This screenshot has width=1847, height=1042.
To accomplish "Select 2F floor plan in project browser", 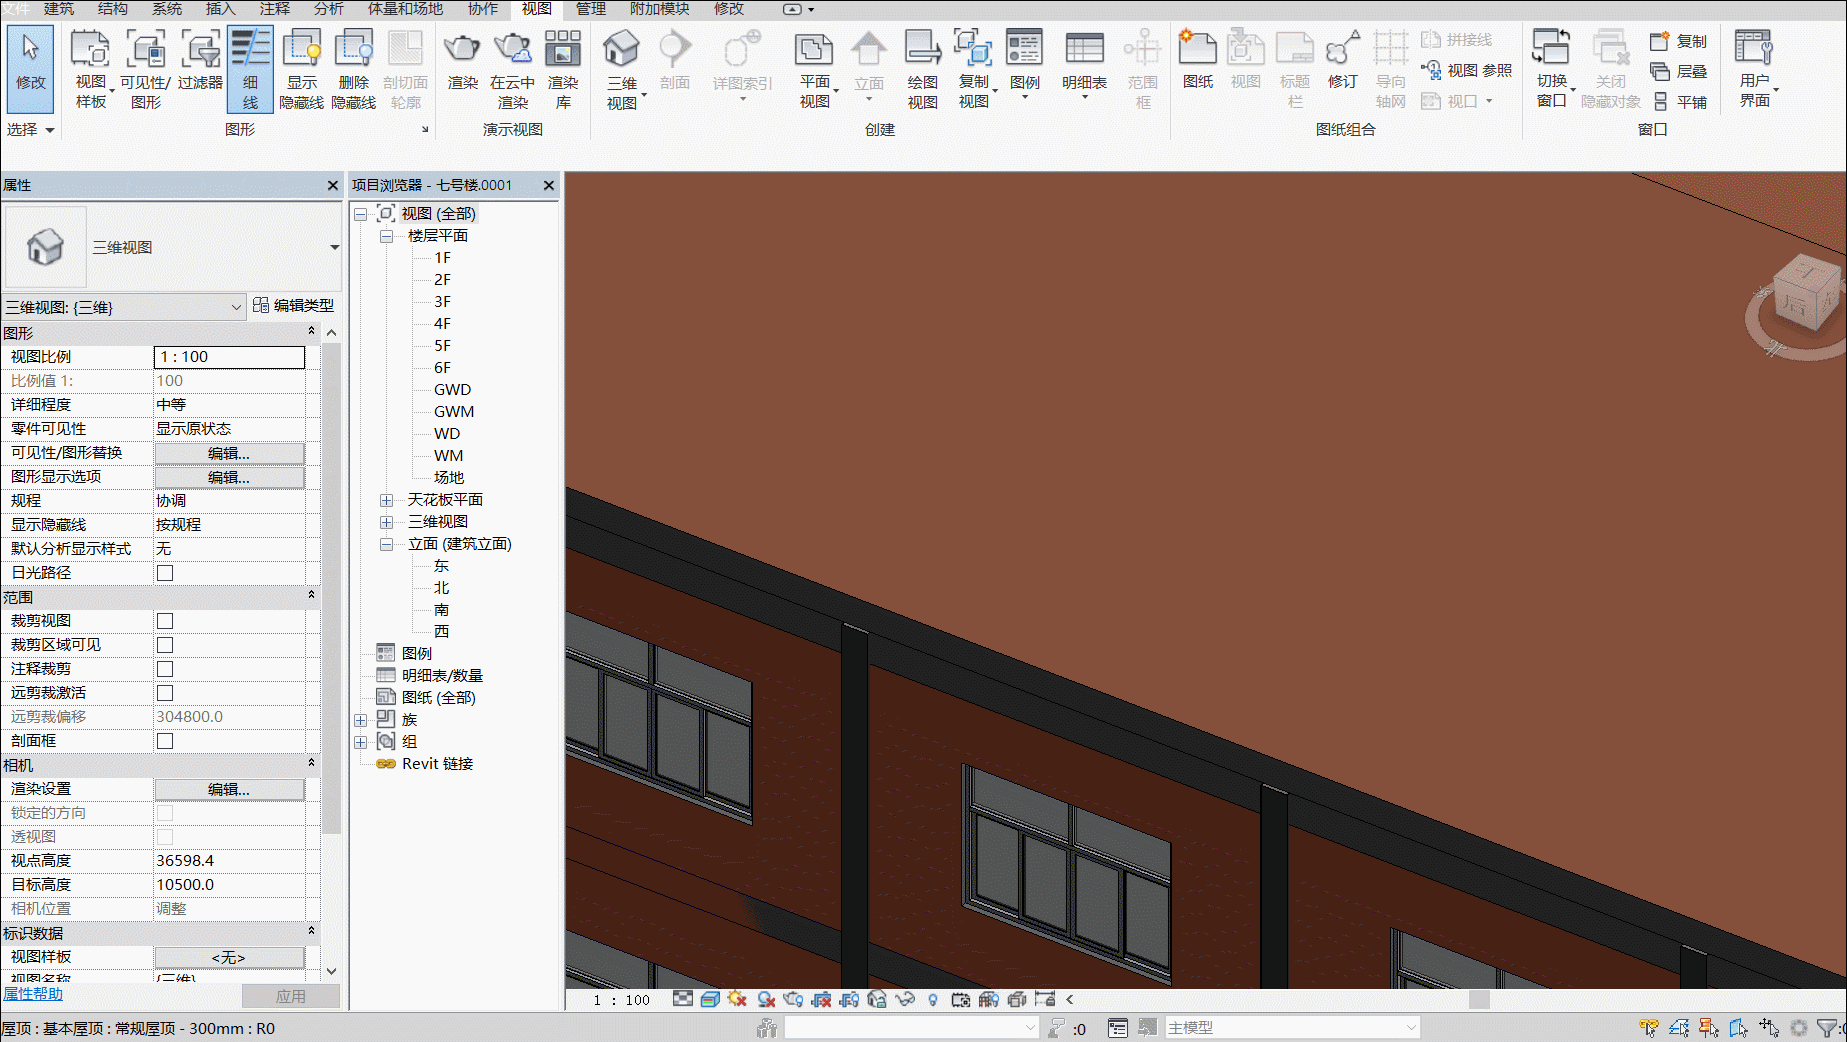I will pyautogui.click(x=442, y=280).
